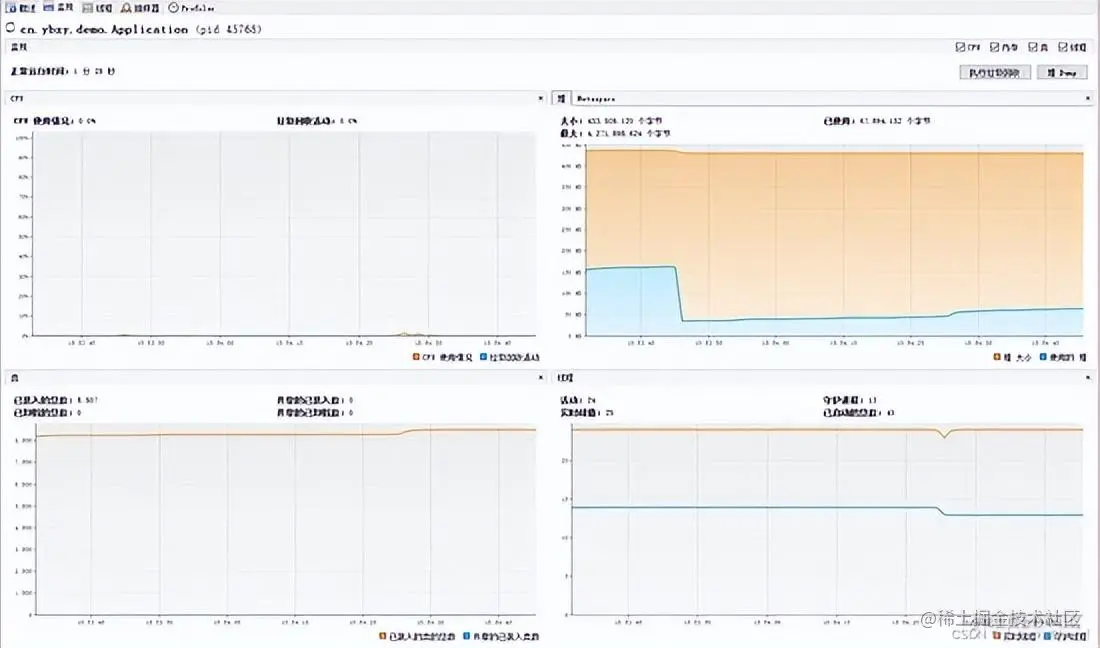The width and height of the screenshot is (1100, 648).
Task: Close the Threads graph panel
Action: click(x=1088, y=377)
